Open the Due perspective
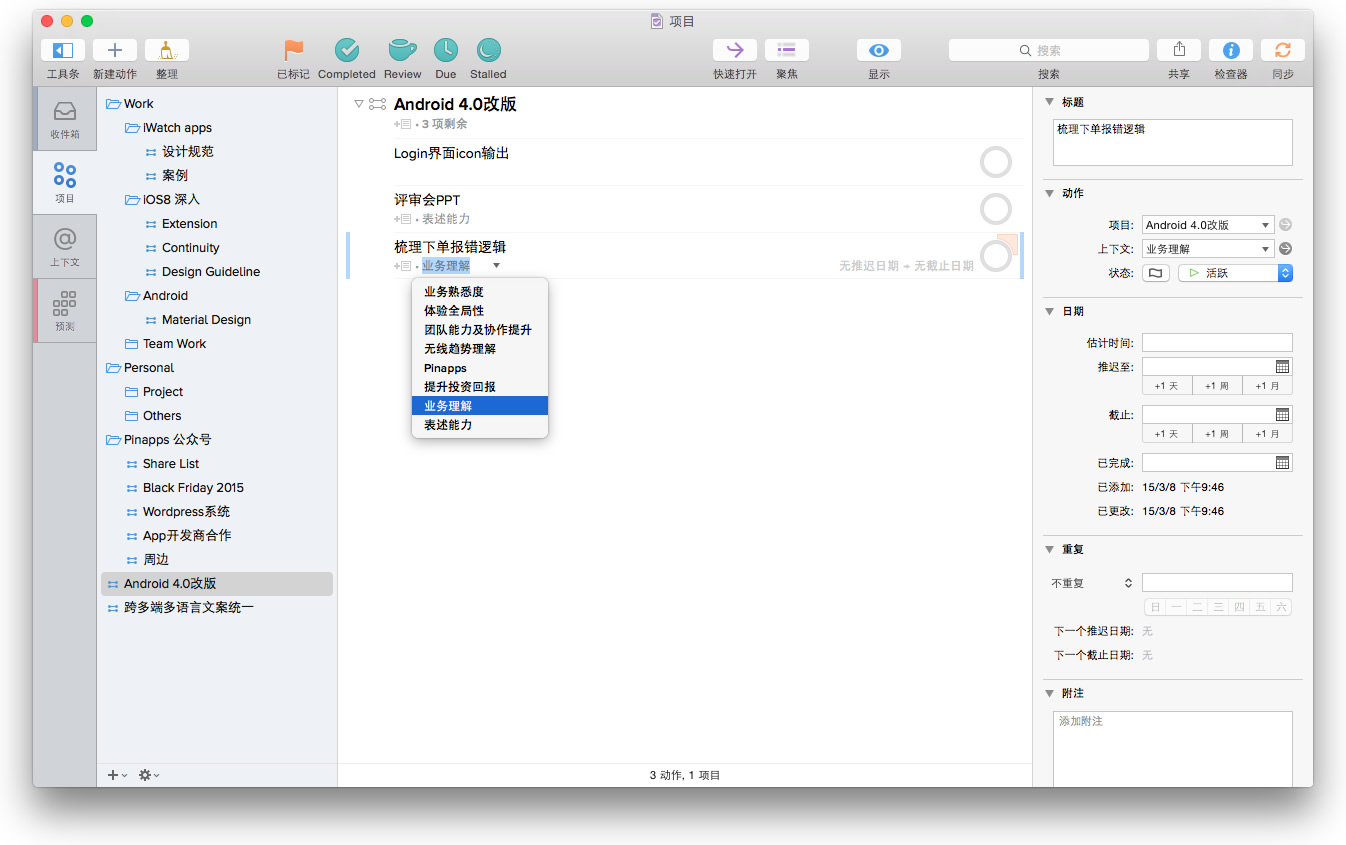This screenshot has width=1346, height=845. pyautogui.click(x=446, y=50)
